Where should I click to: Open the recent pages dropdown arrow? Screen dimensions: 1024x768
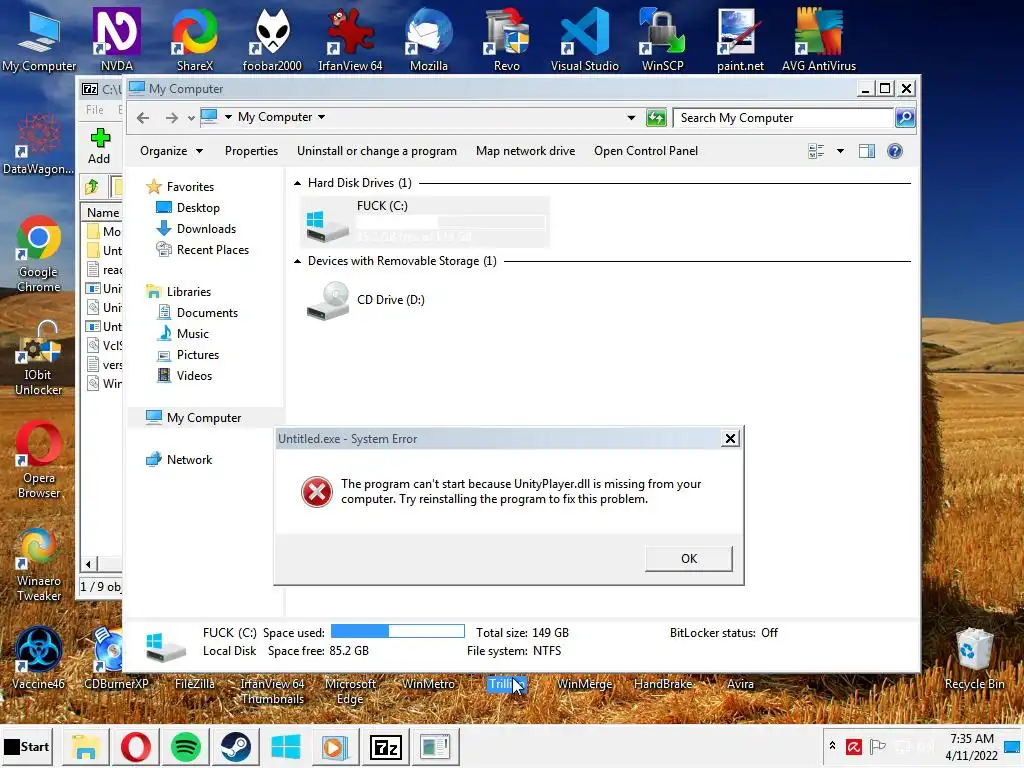[191, 118]
